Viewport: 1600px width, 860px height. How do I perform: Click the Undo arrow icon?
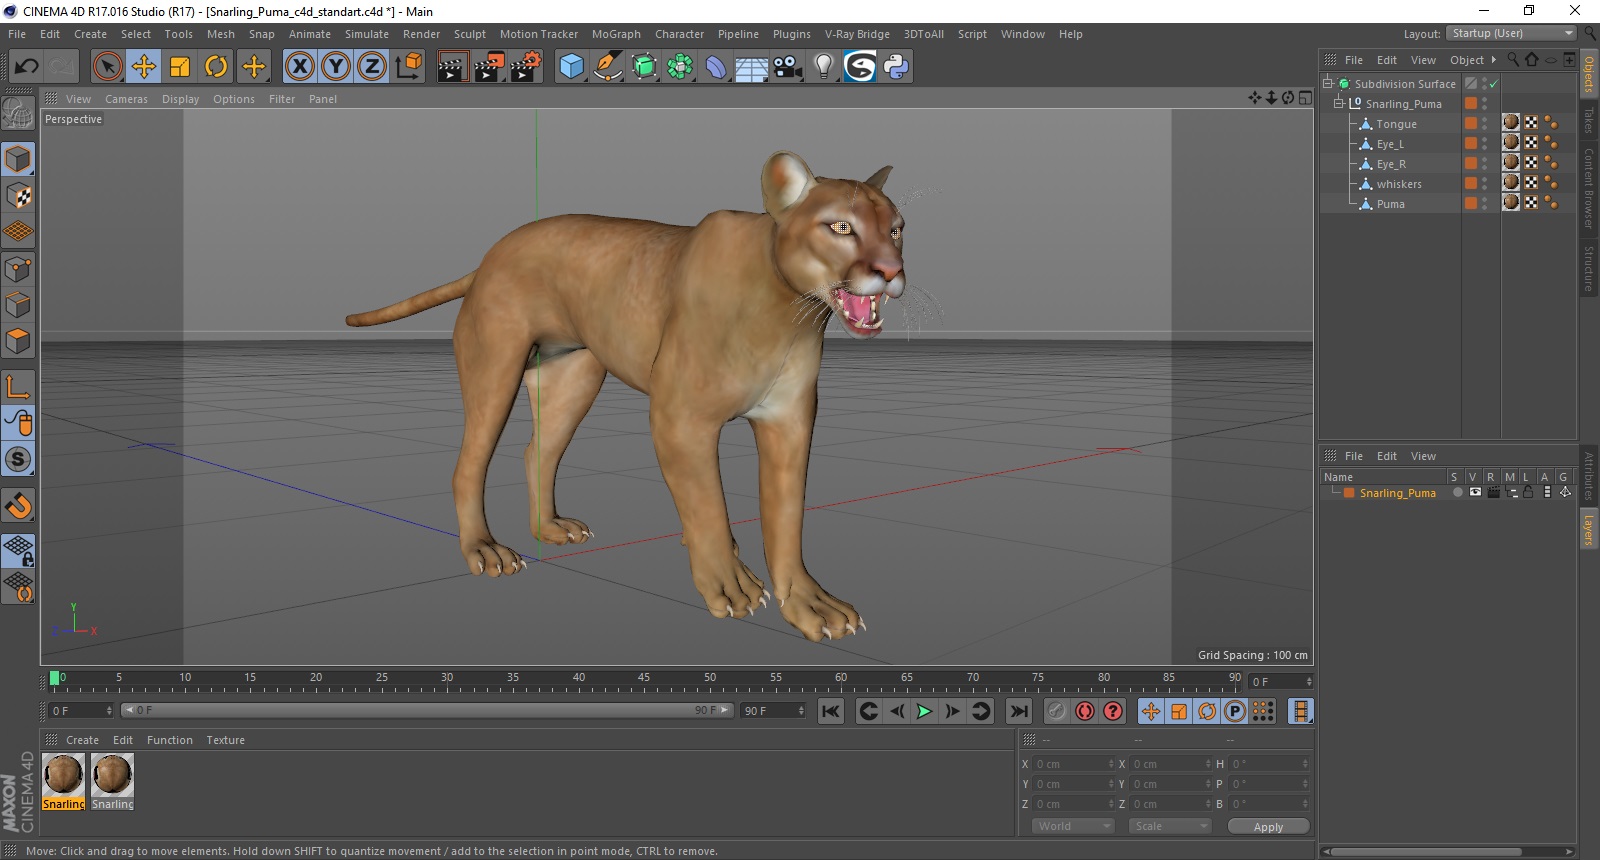(x=26, y=67)
